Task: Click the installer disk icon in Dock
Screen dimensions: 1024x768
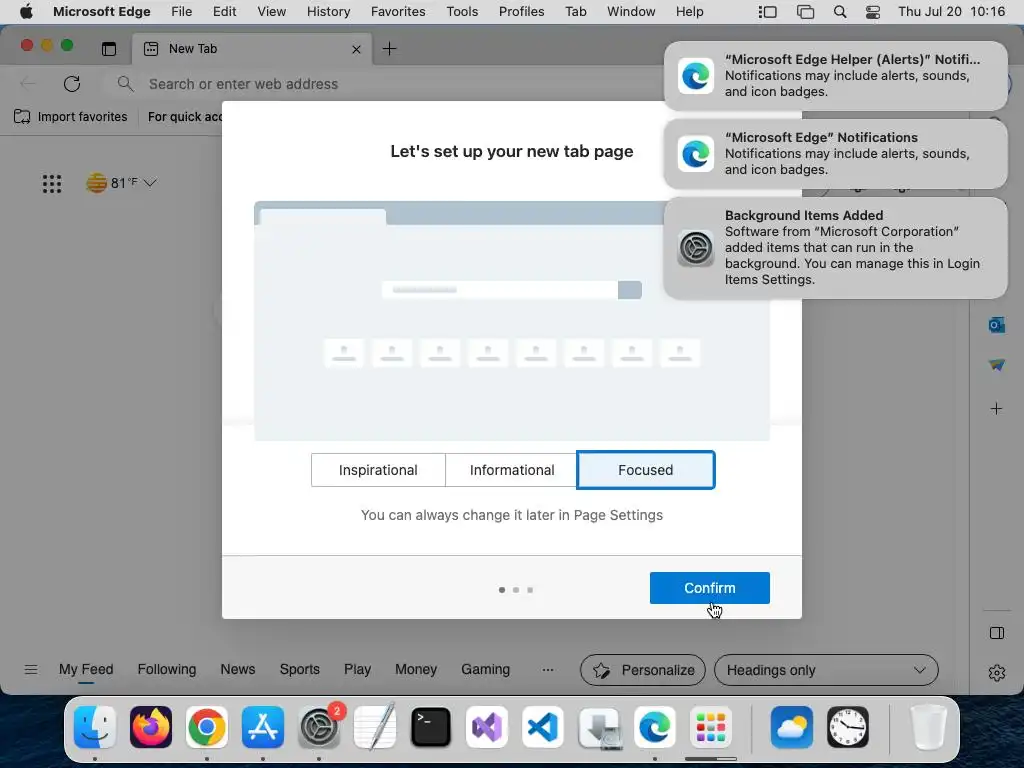Action: (x=599, y=727)
